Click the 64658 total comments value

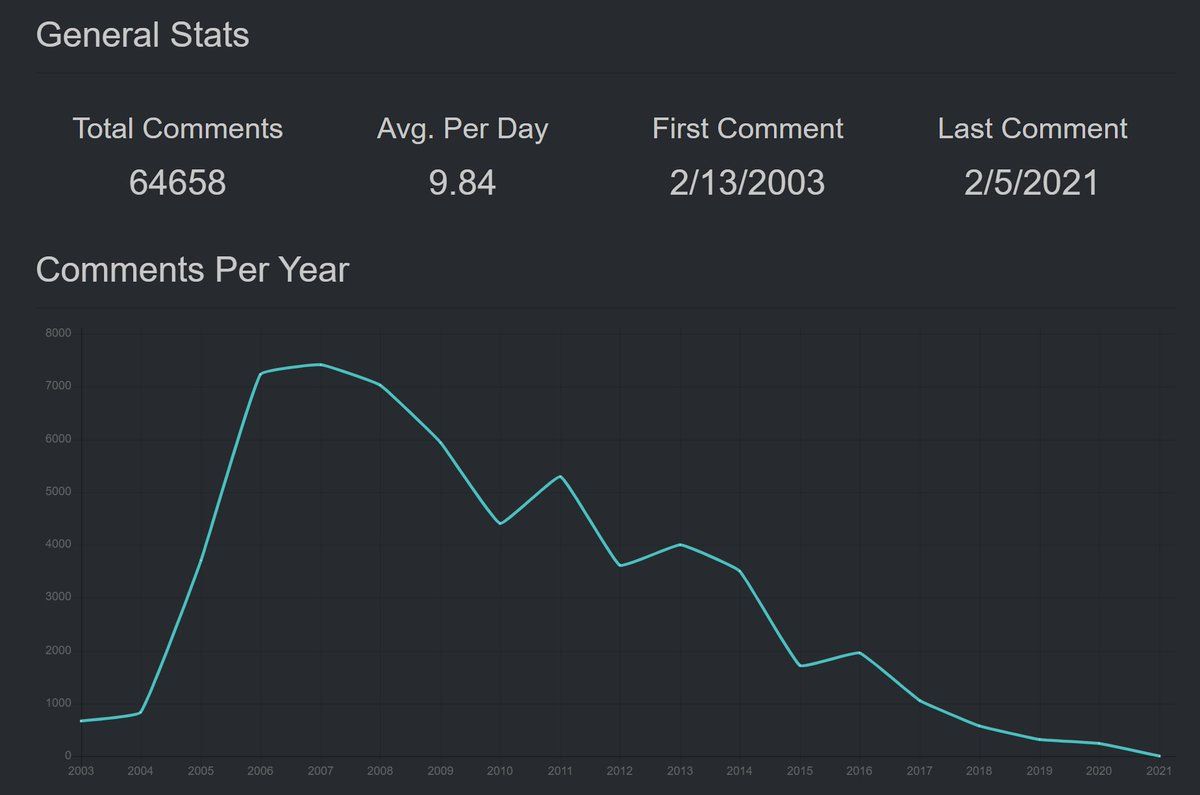tap(178, 183)
